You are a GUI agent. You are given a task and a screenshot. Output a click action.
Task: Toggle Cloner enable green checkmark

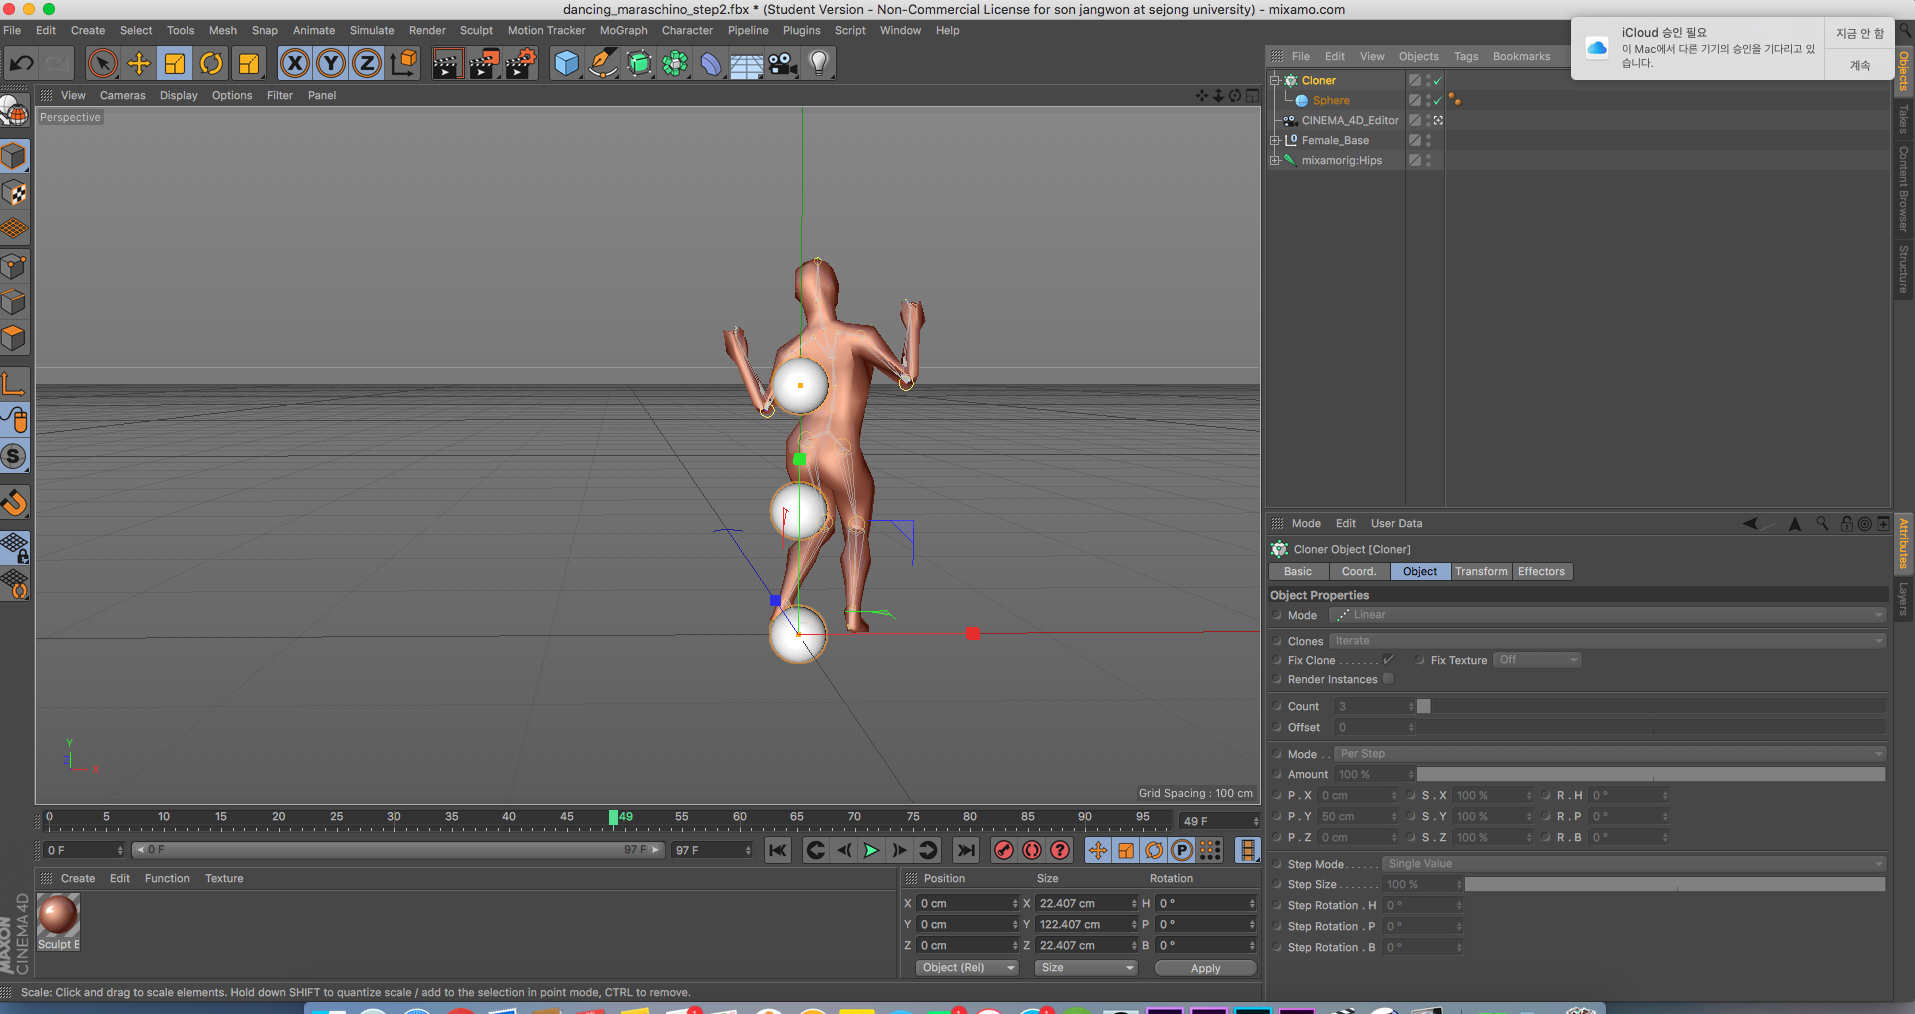[x=1438, y=81]
